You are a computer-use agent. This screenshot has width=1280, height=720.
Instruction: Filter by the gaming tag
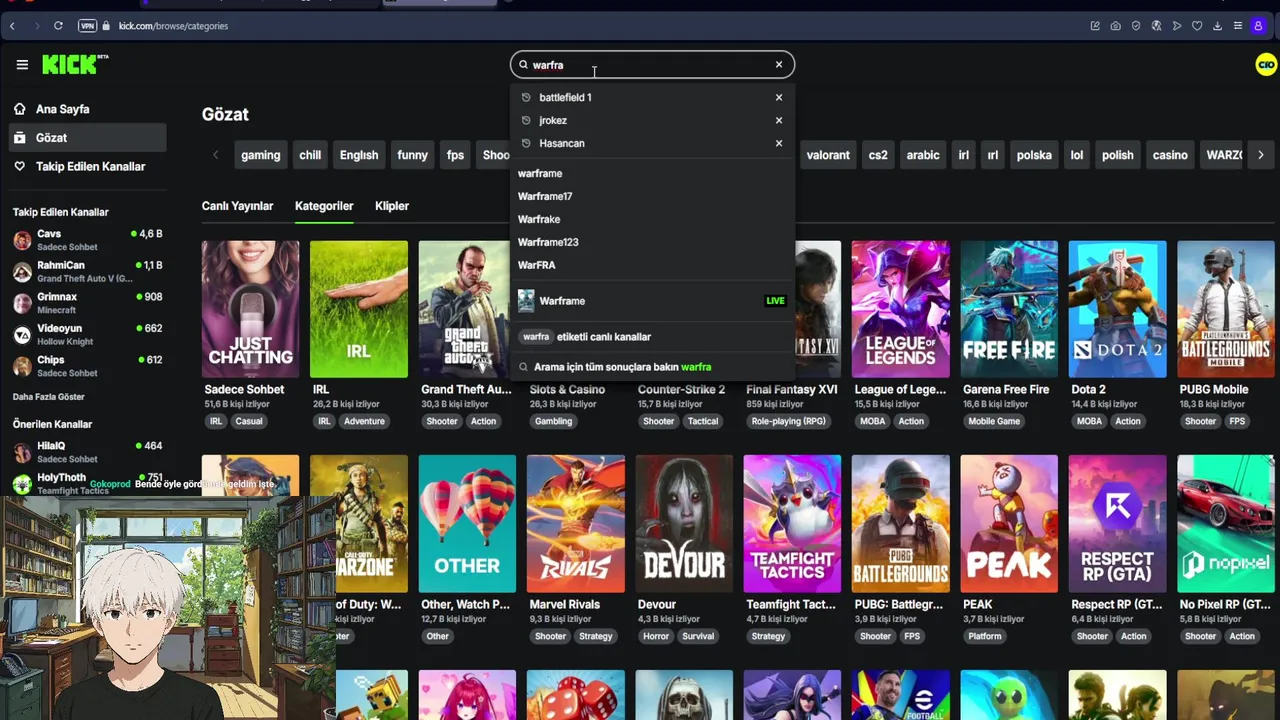(x=260, y=155)
